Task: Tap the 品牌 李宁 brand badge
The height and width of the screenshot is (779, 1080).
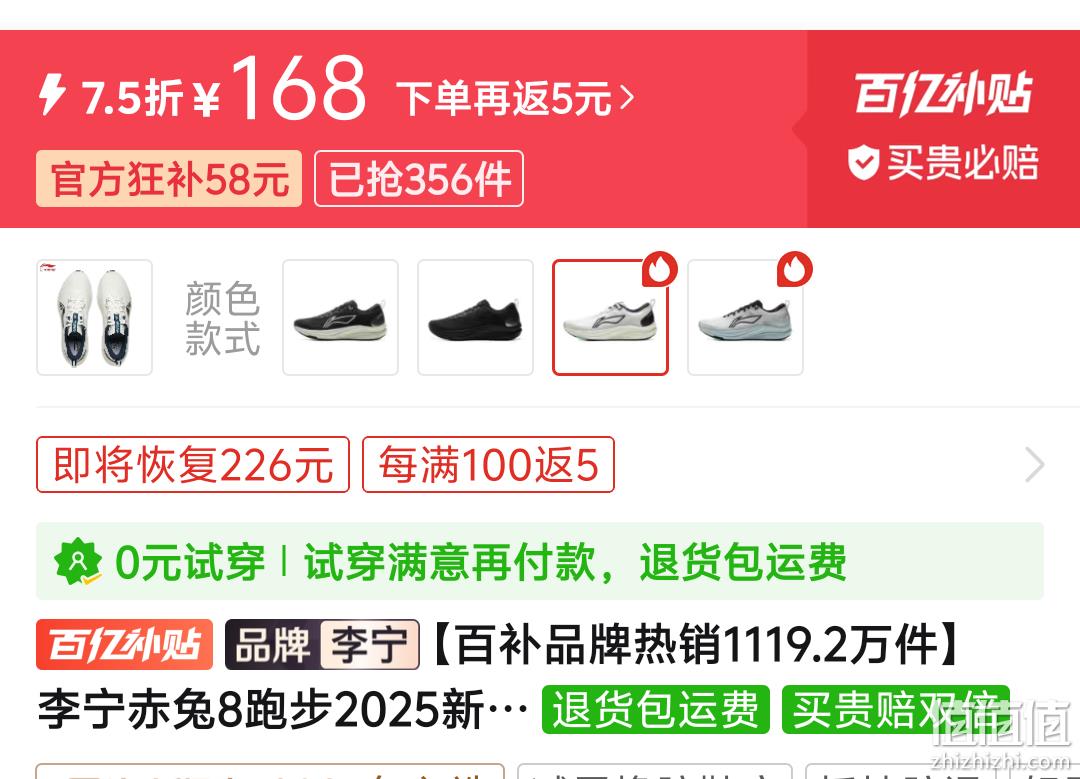Action: click(322, 645)
